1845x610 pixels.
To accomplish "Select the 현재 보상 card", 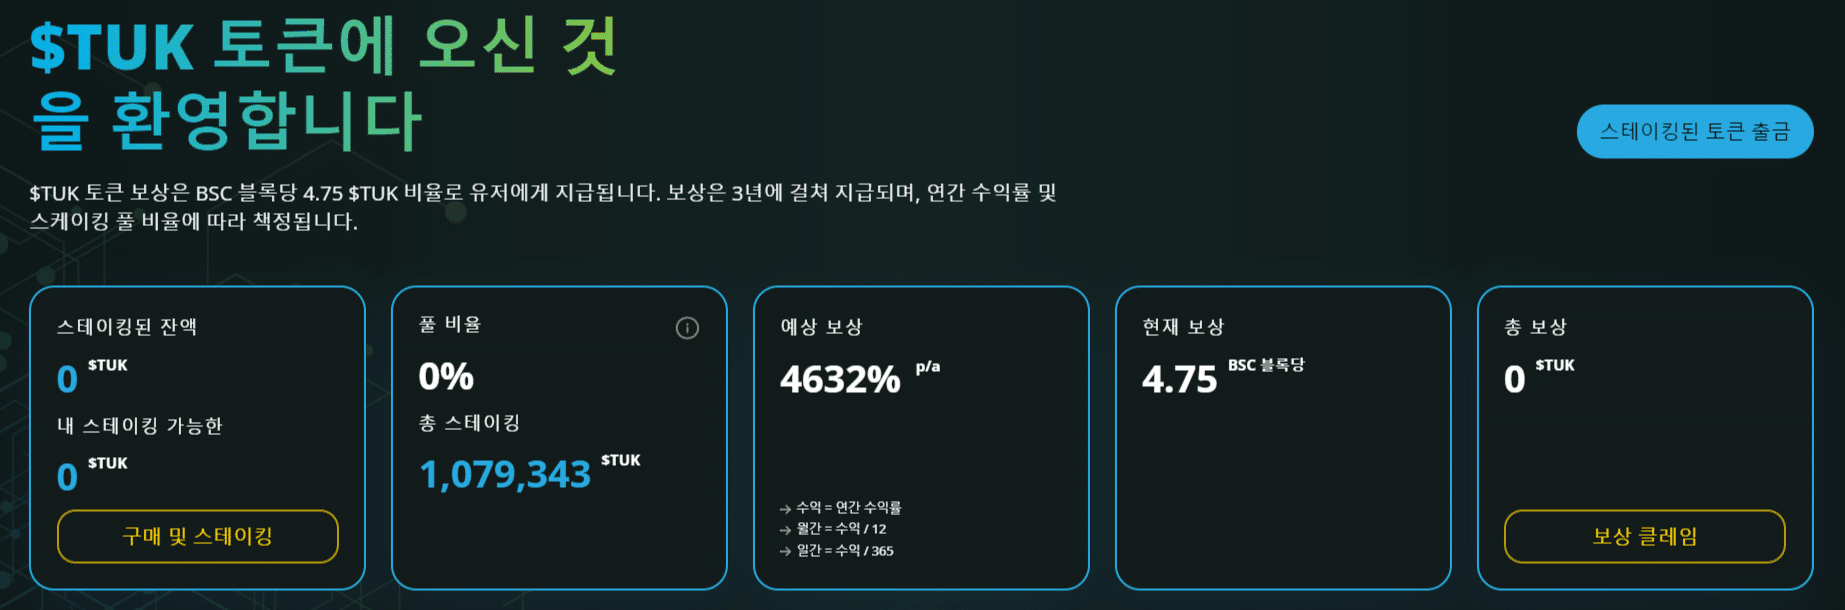I will (x=1285, y=435).
